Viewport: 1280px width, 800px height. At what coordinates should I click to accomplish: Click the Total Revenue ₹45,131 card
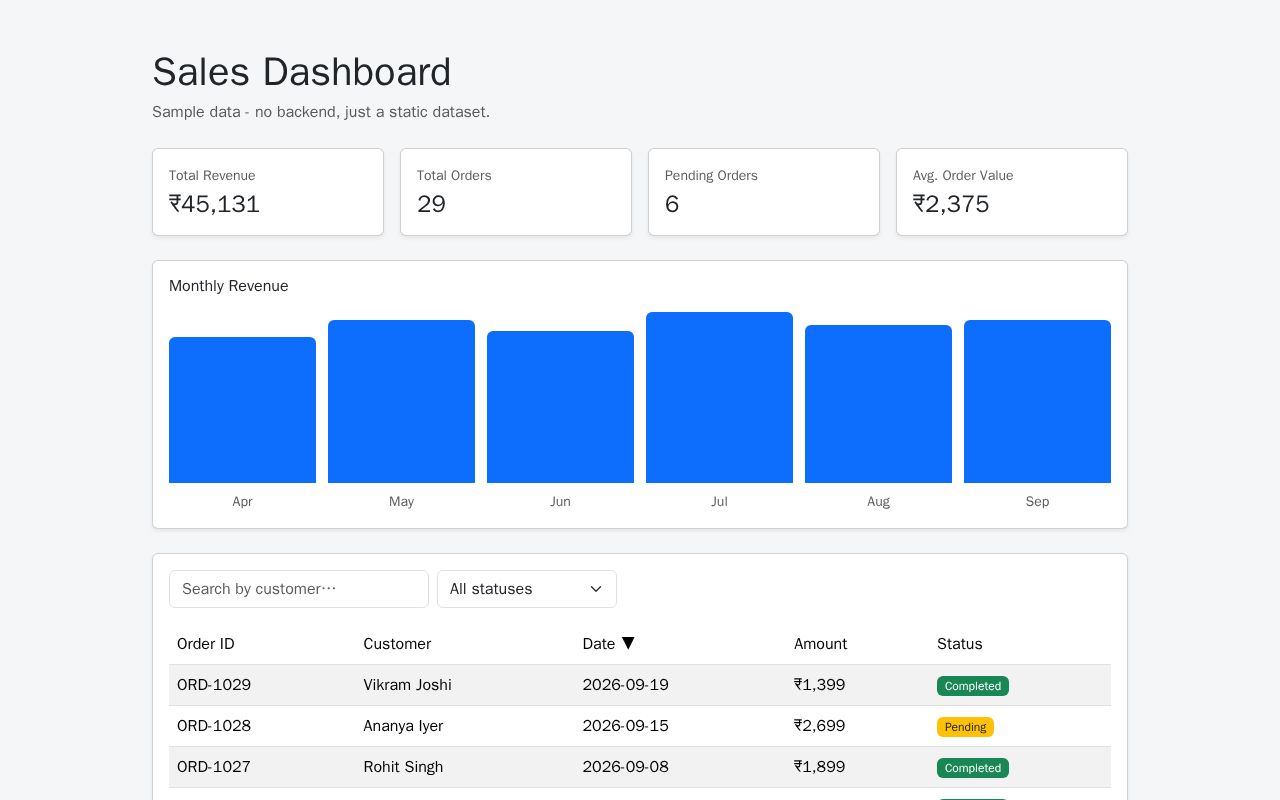pyautogui.click(x=268, y=192)
